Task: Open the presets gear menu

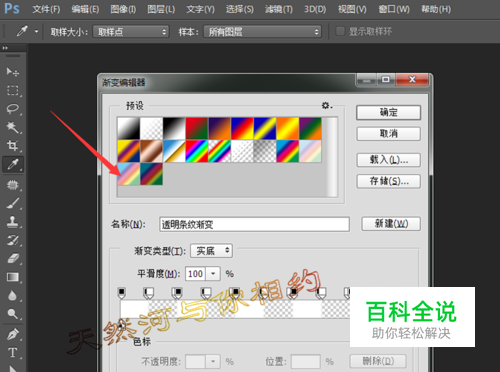Action: coord(327,106)
